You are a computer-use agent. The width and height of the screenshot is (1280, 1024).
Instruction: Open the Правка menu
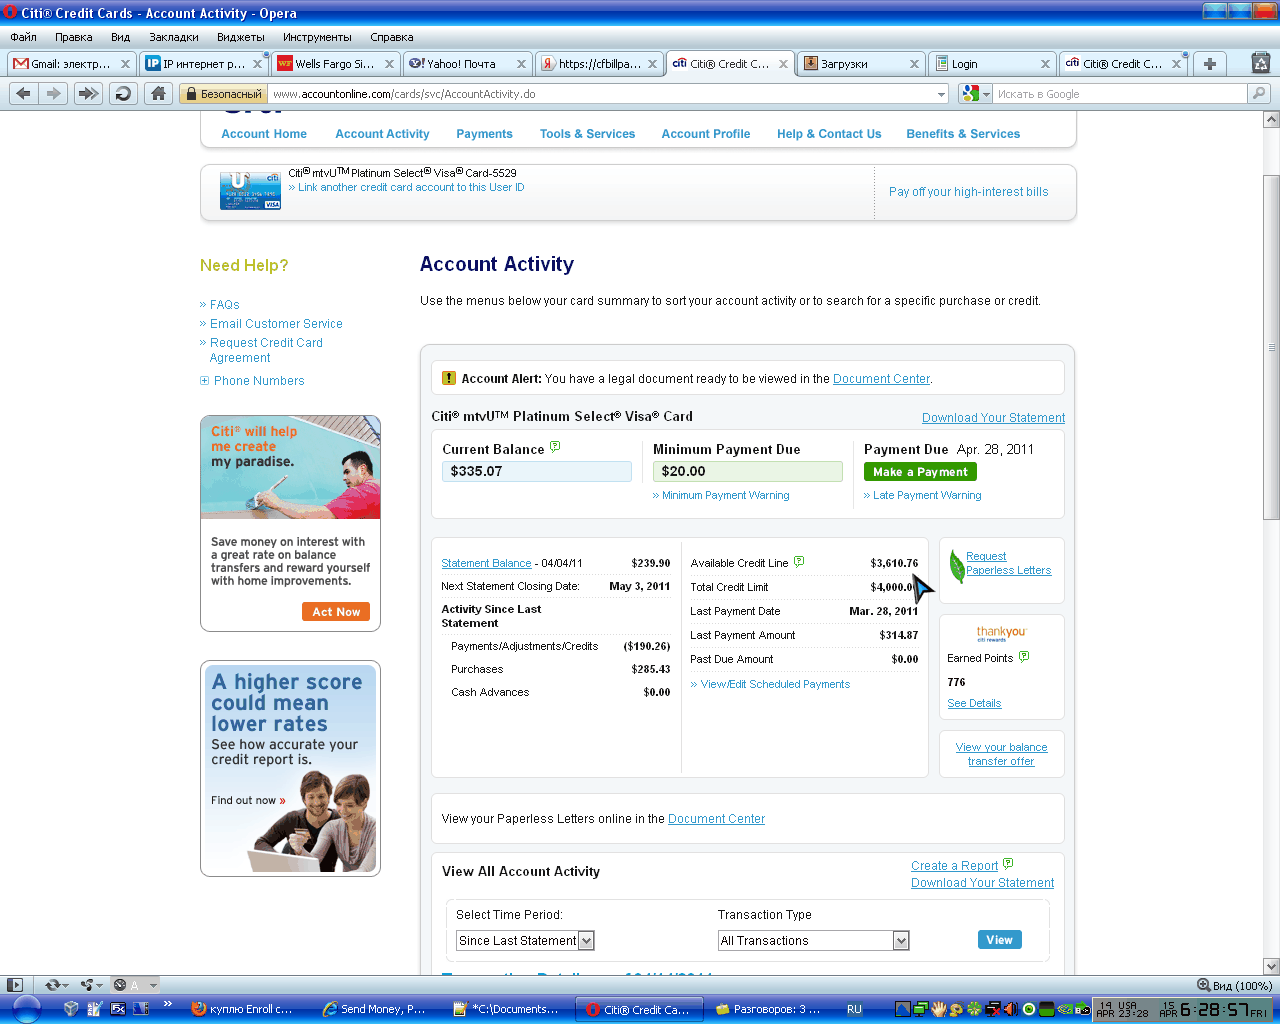[74, 37]
